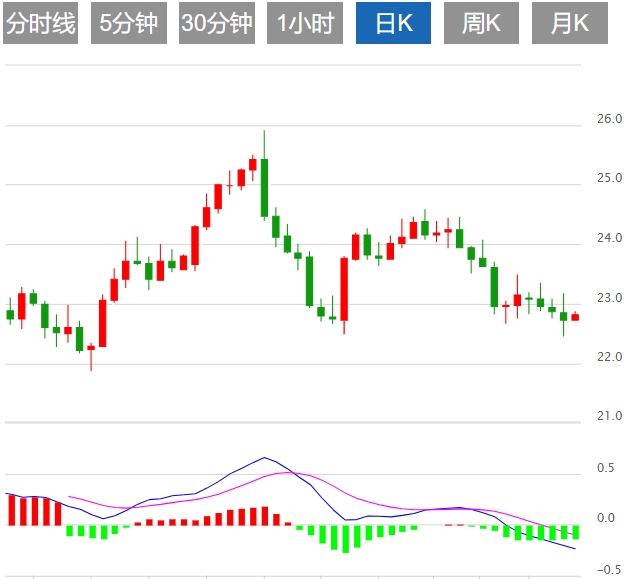
Task: Select the 5分钟 interval tab
Action: 129,23
